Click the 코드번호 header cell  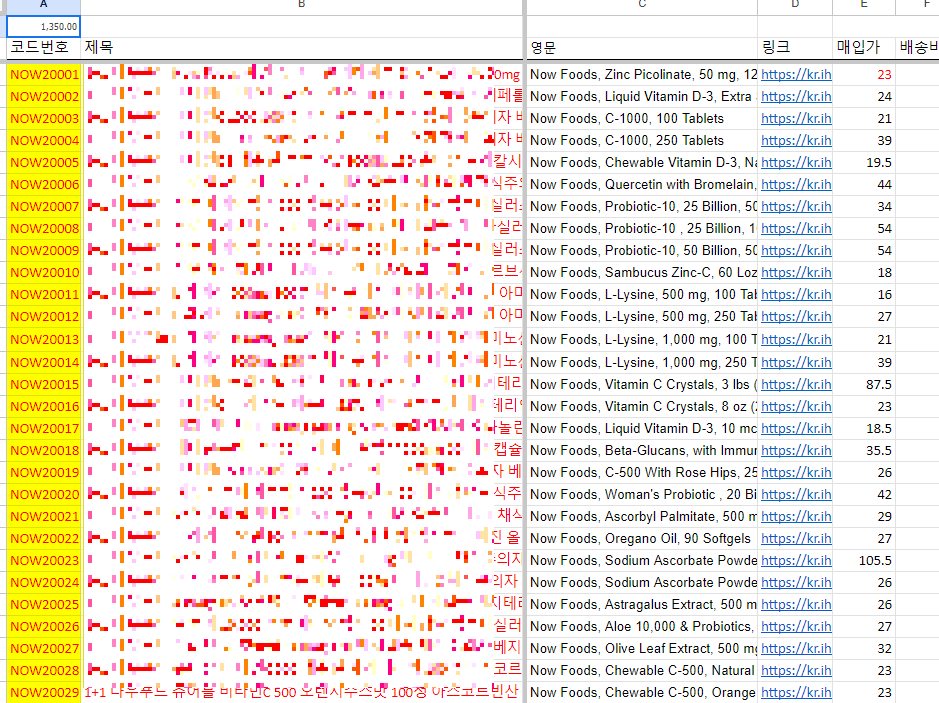pos(43,47)
